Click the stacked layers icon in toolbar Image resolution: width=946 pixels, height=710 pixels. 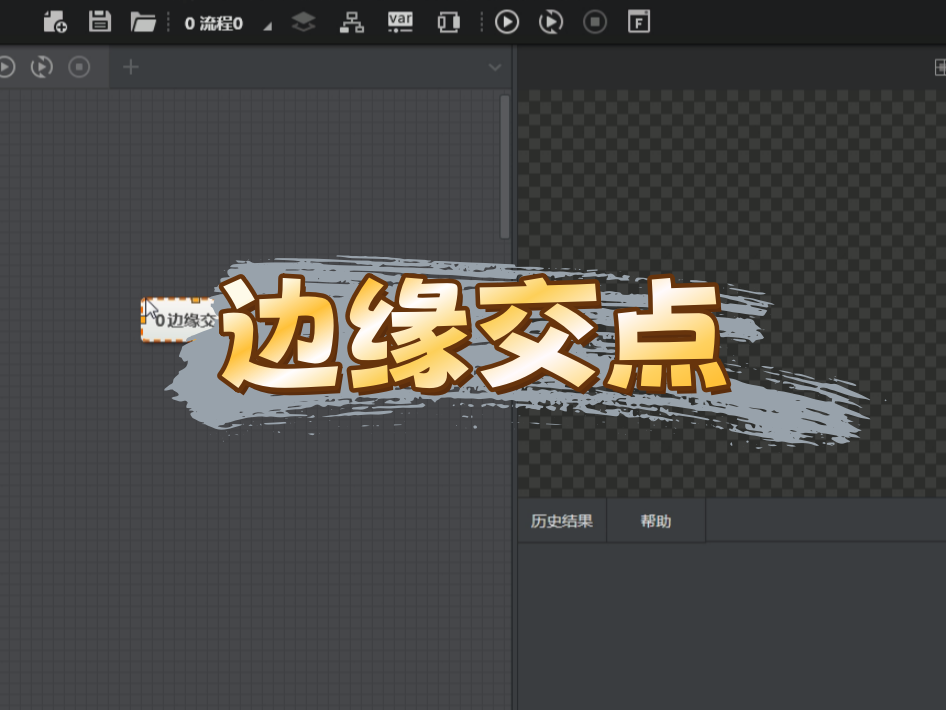tap(303, 21)
